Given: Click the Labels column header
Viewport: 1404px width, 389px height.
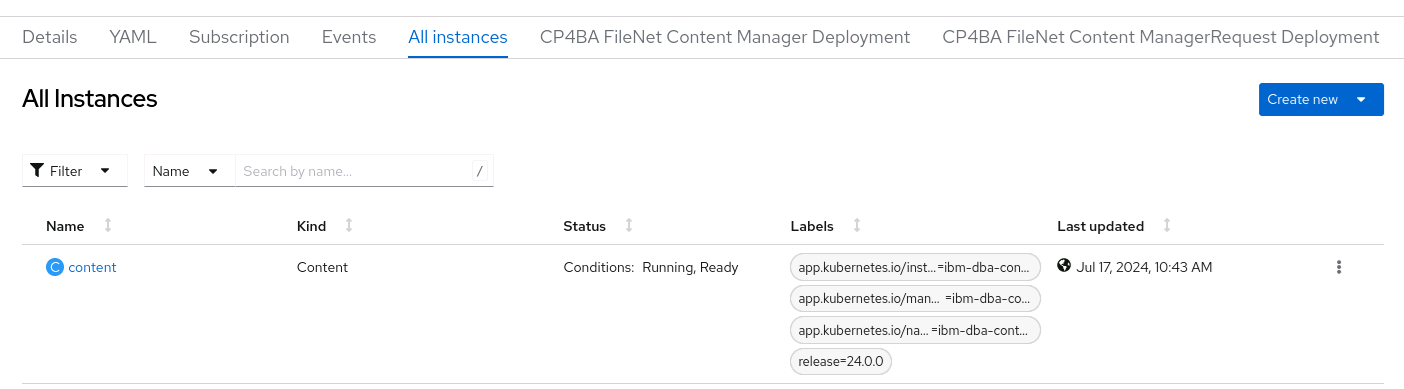Looking at the screenshot, I should tap(812, 226).
